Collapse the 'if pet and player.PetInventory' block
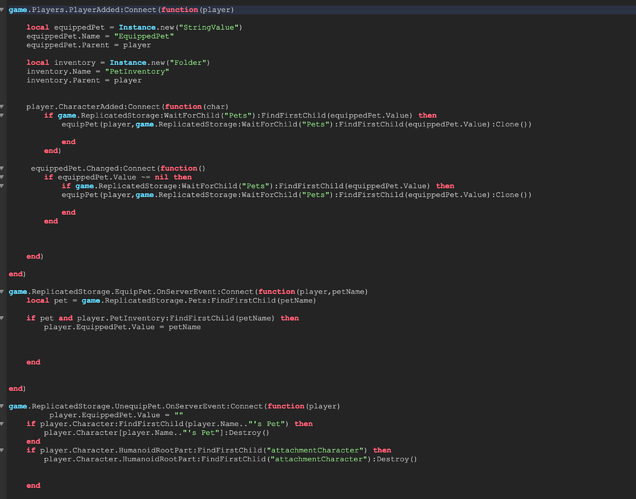636x499 pixels. click(3, 318)
